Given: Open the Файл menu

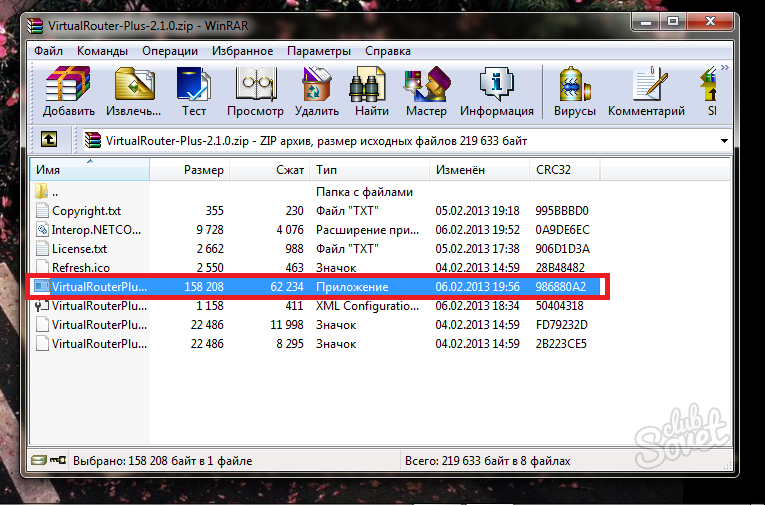Looking at the screenshot, I should (48, 50).
